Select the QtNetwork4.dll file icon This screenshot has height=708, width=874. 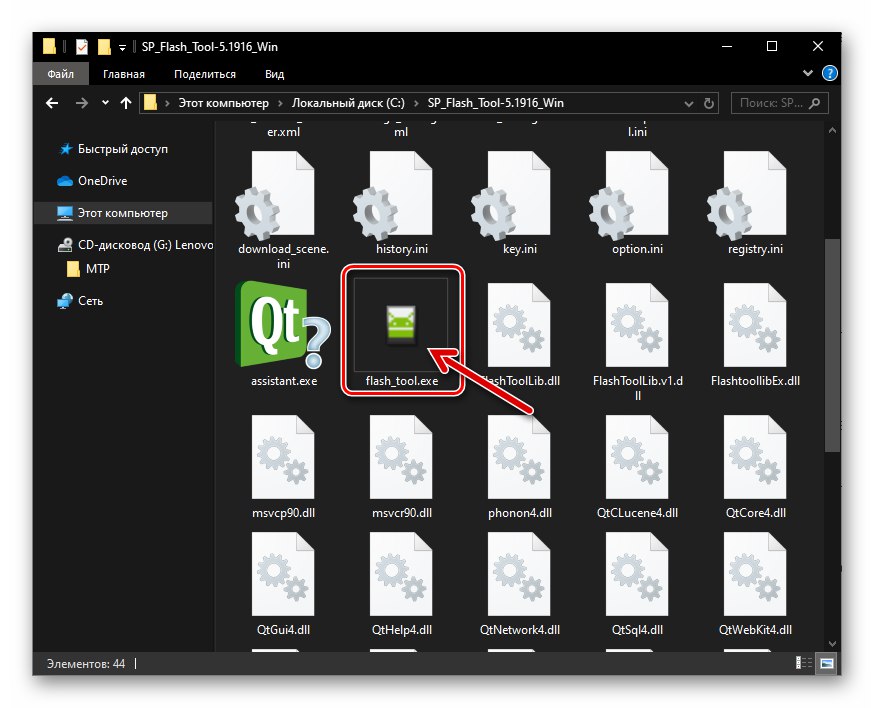pyautogui.click(x=519, y=574)
